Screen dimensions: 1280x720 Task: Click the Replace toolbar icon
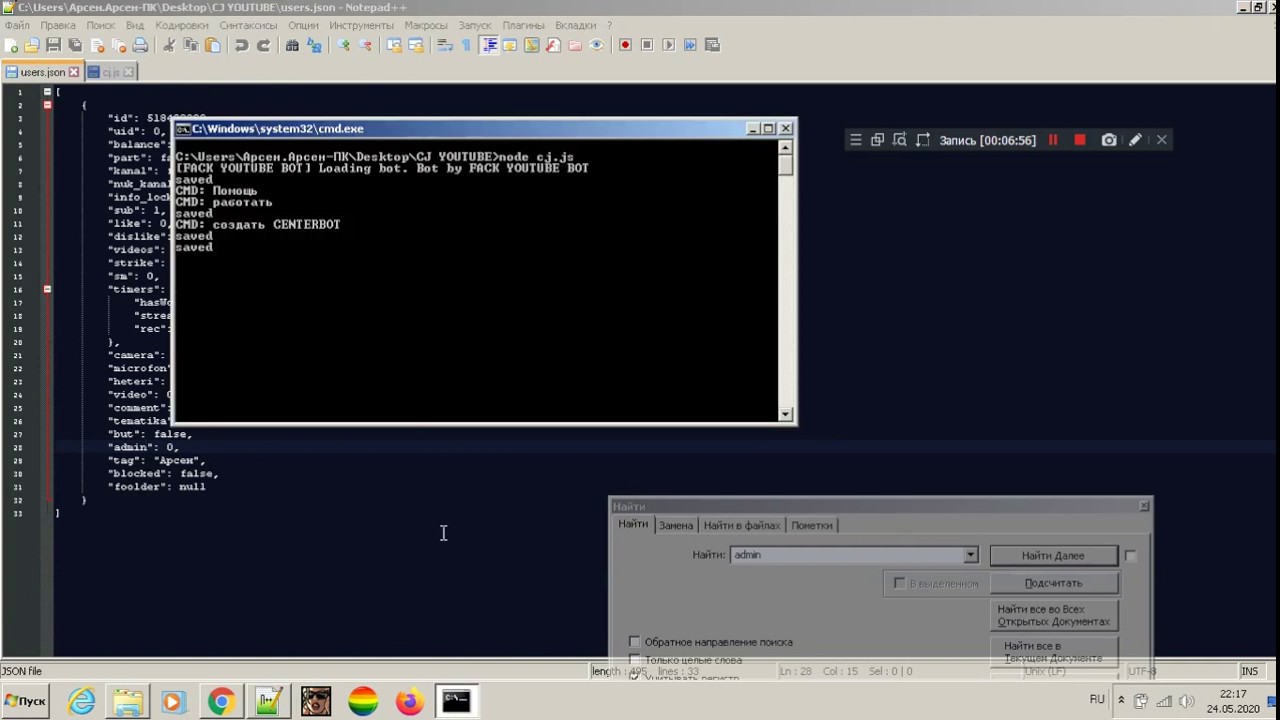(x=314, y=45)
